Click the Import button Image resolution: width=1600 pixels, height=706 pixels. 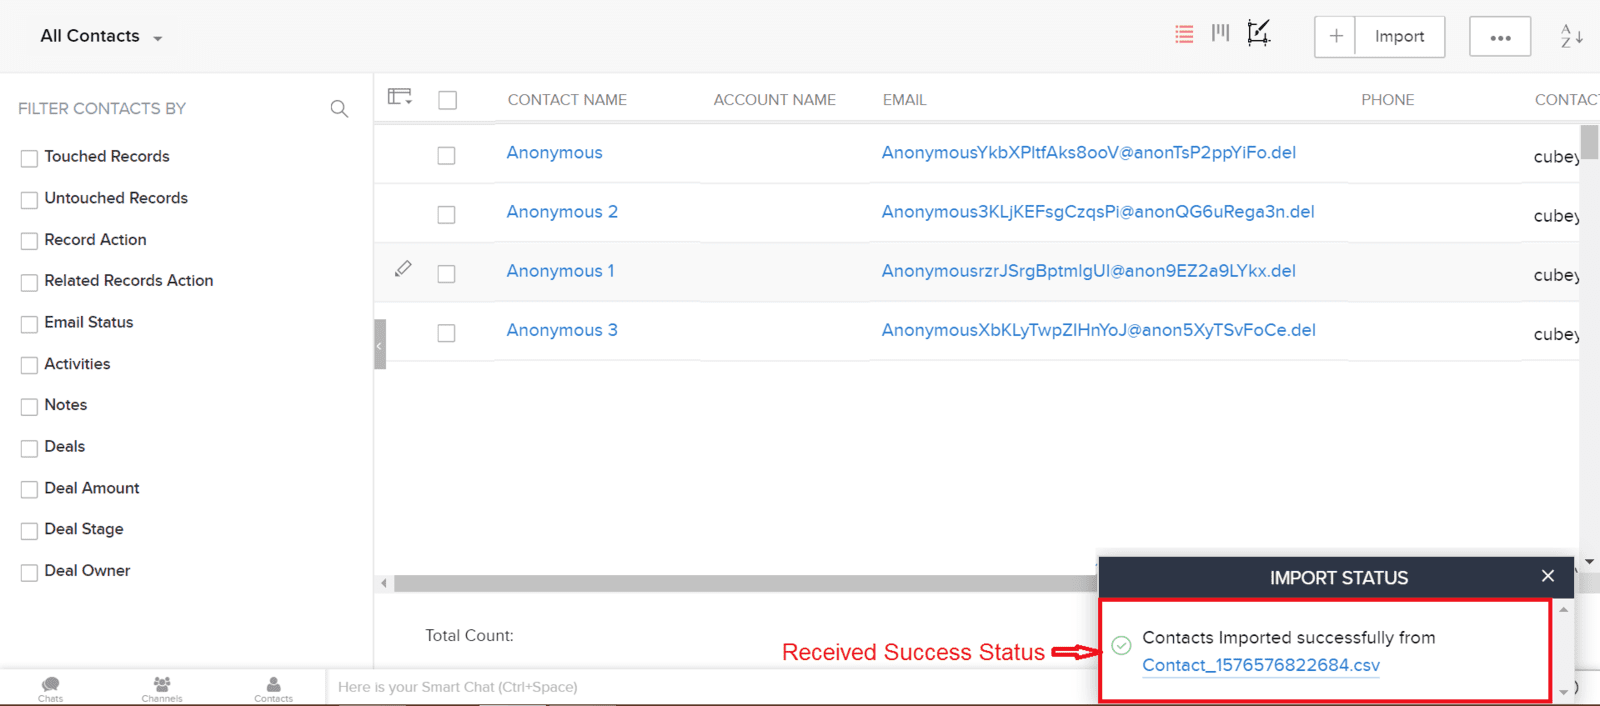pos(1399,37)
